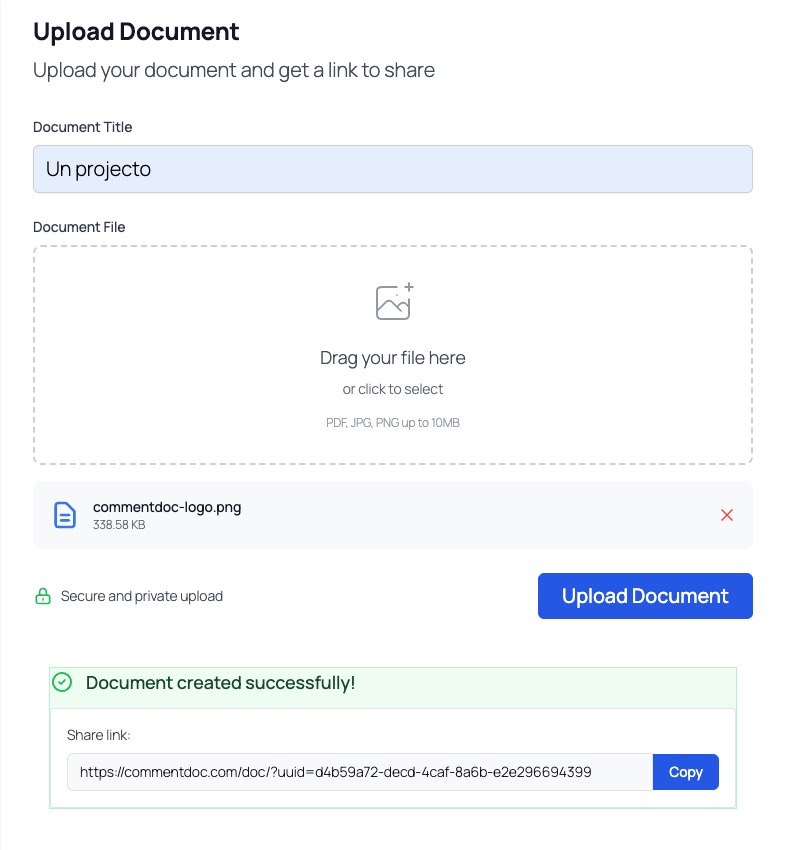Click the "Secure and private upload" text
This screenshot has height=850, width=785.
click(x=142, y=596)
